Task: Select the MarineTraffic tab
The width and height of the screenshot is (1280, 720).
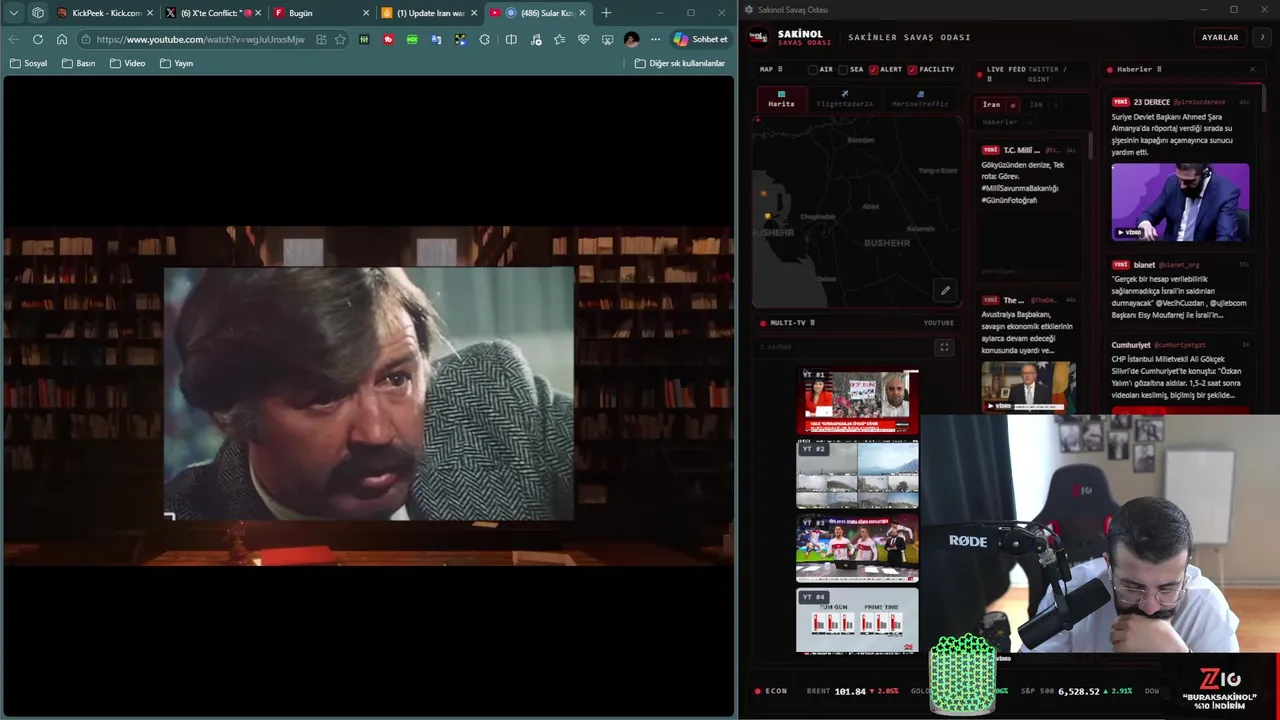Action: [x=920, y=99]
